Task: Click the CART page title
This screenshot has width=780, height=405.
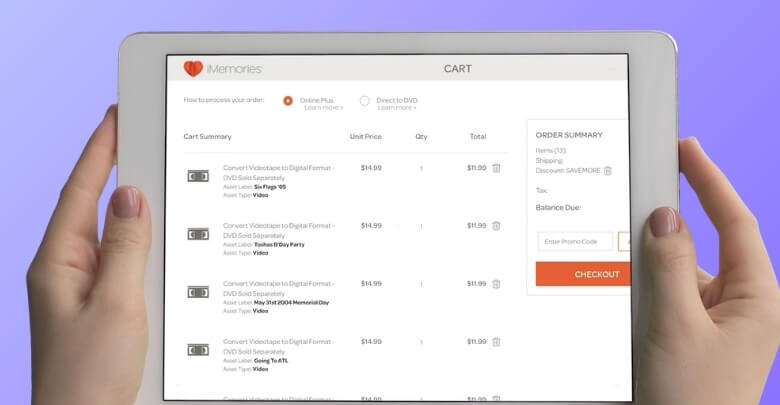Action: (x=458, y=69)
